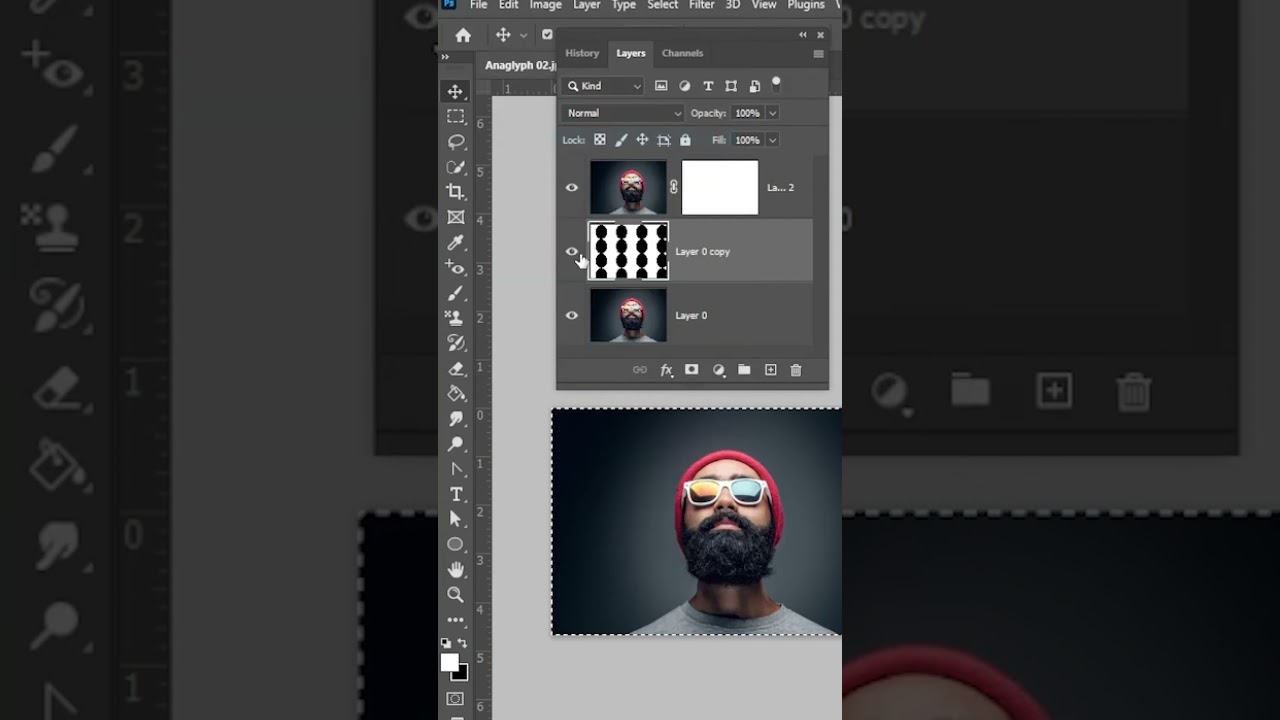Toggle lock transparent pixels
Screen dimensions: 1280x720
[x=600, y=140]
